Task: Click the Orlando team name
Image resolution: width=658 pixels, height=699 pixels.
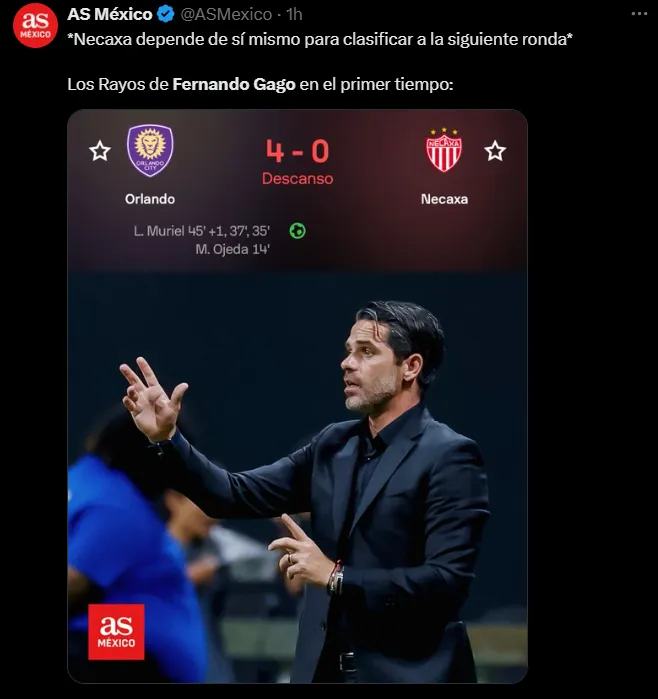Action: click(150, 199)
